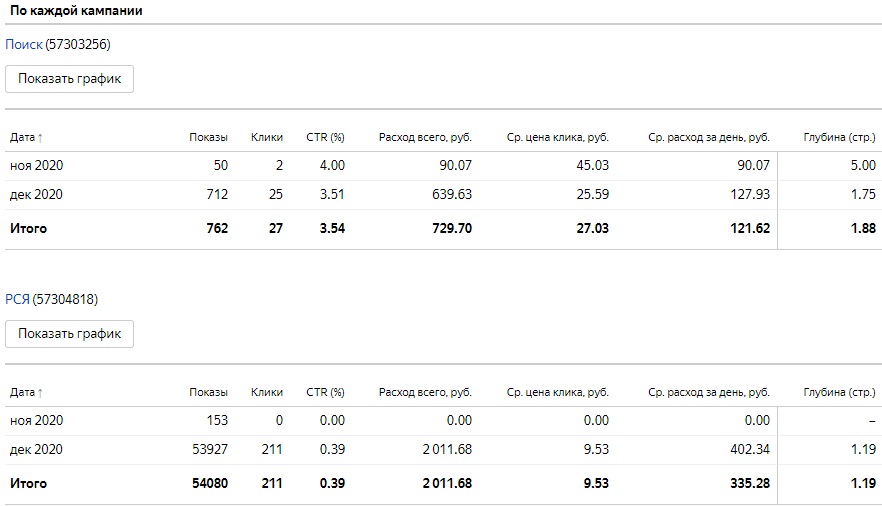Click the CTR (%) header in Поиск table

324,138
